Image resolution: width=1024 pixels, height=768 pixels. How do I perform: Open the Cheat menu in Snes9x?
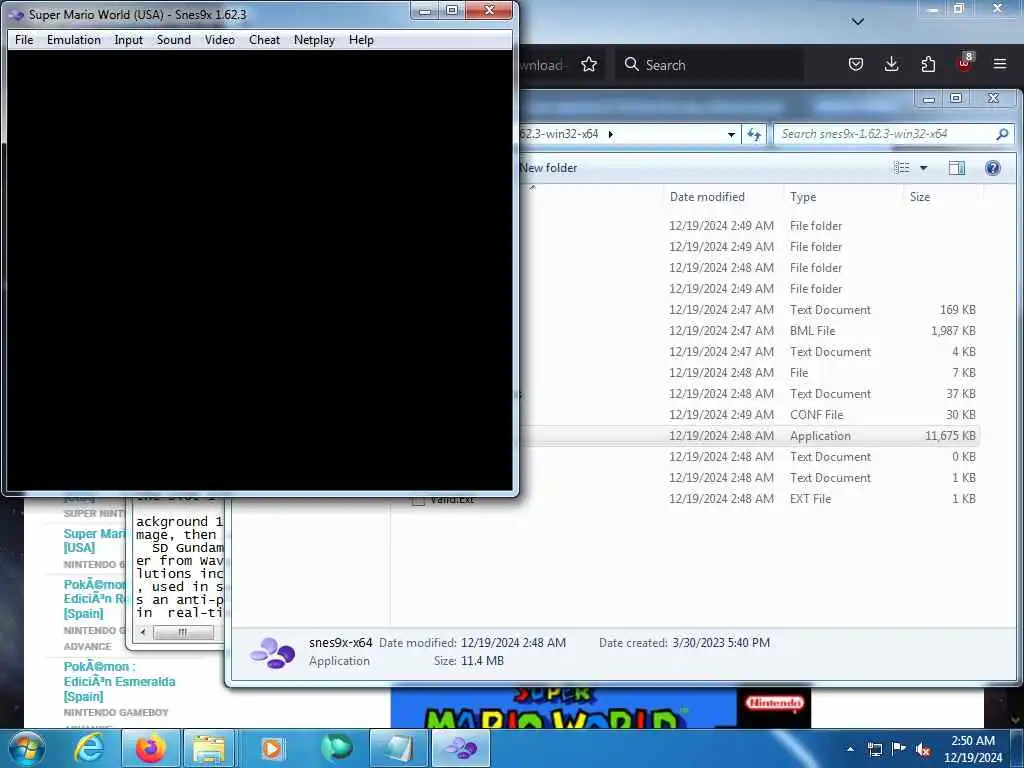(264, 40)
